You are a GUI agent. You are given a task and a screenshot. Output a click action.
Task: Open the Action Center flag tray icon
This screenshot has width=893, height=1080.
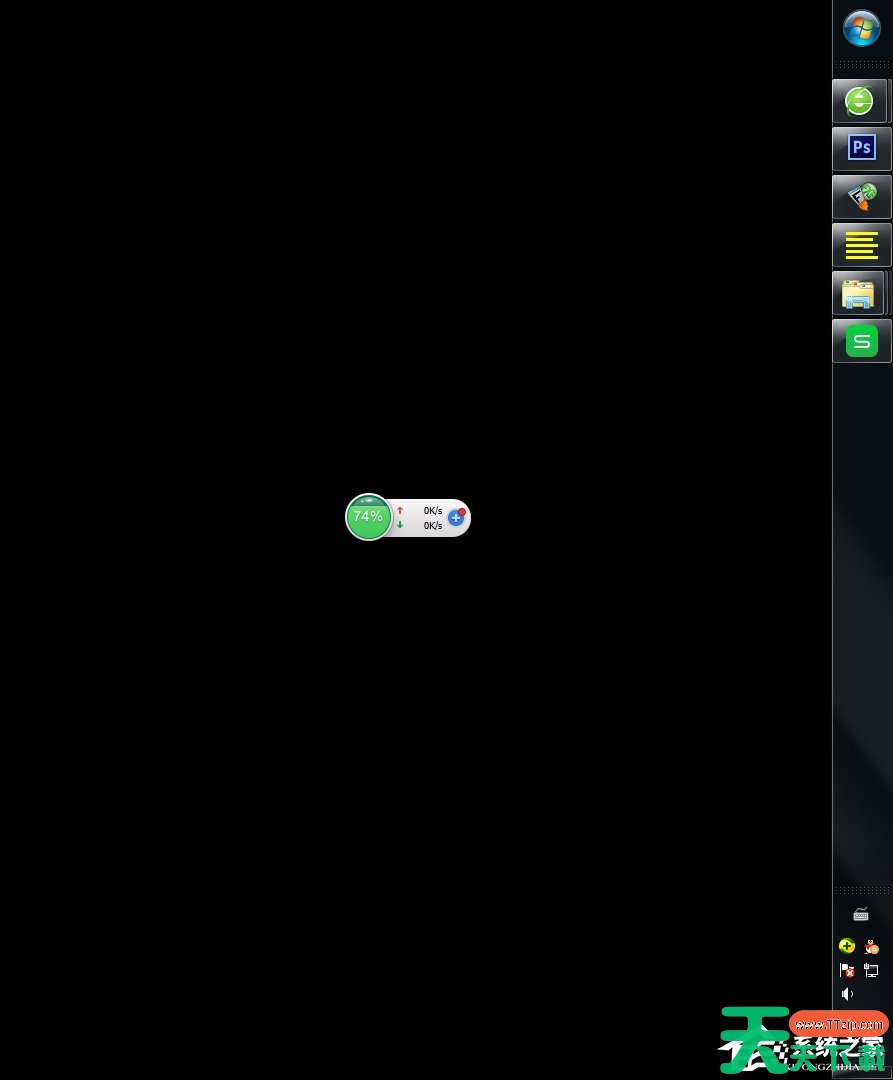point(847,970)
